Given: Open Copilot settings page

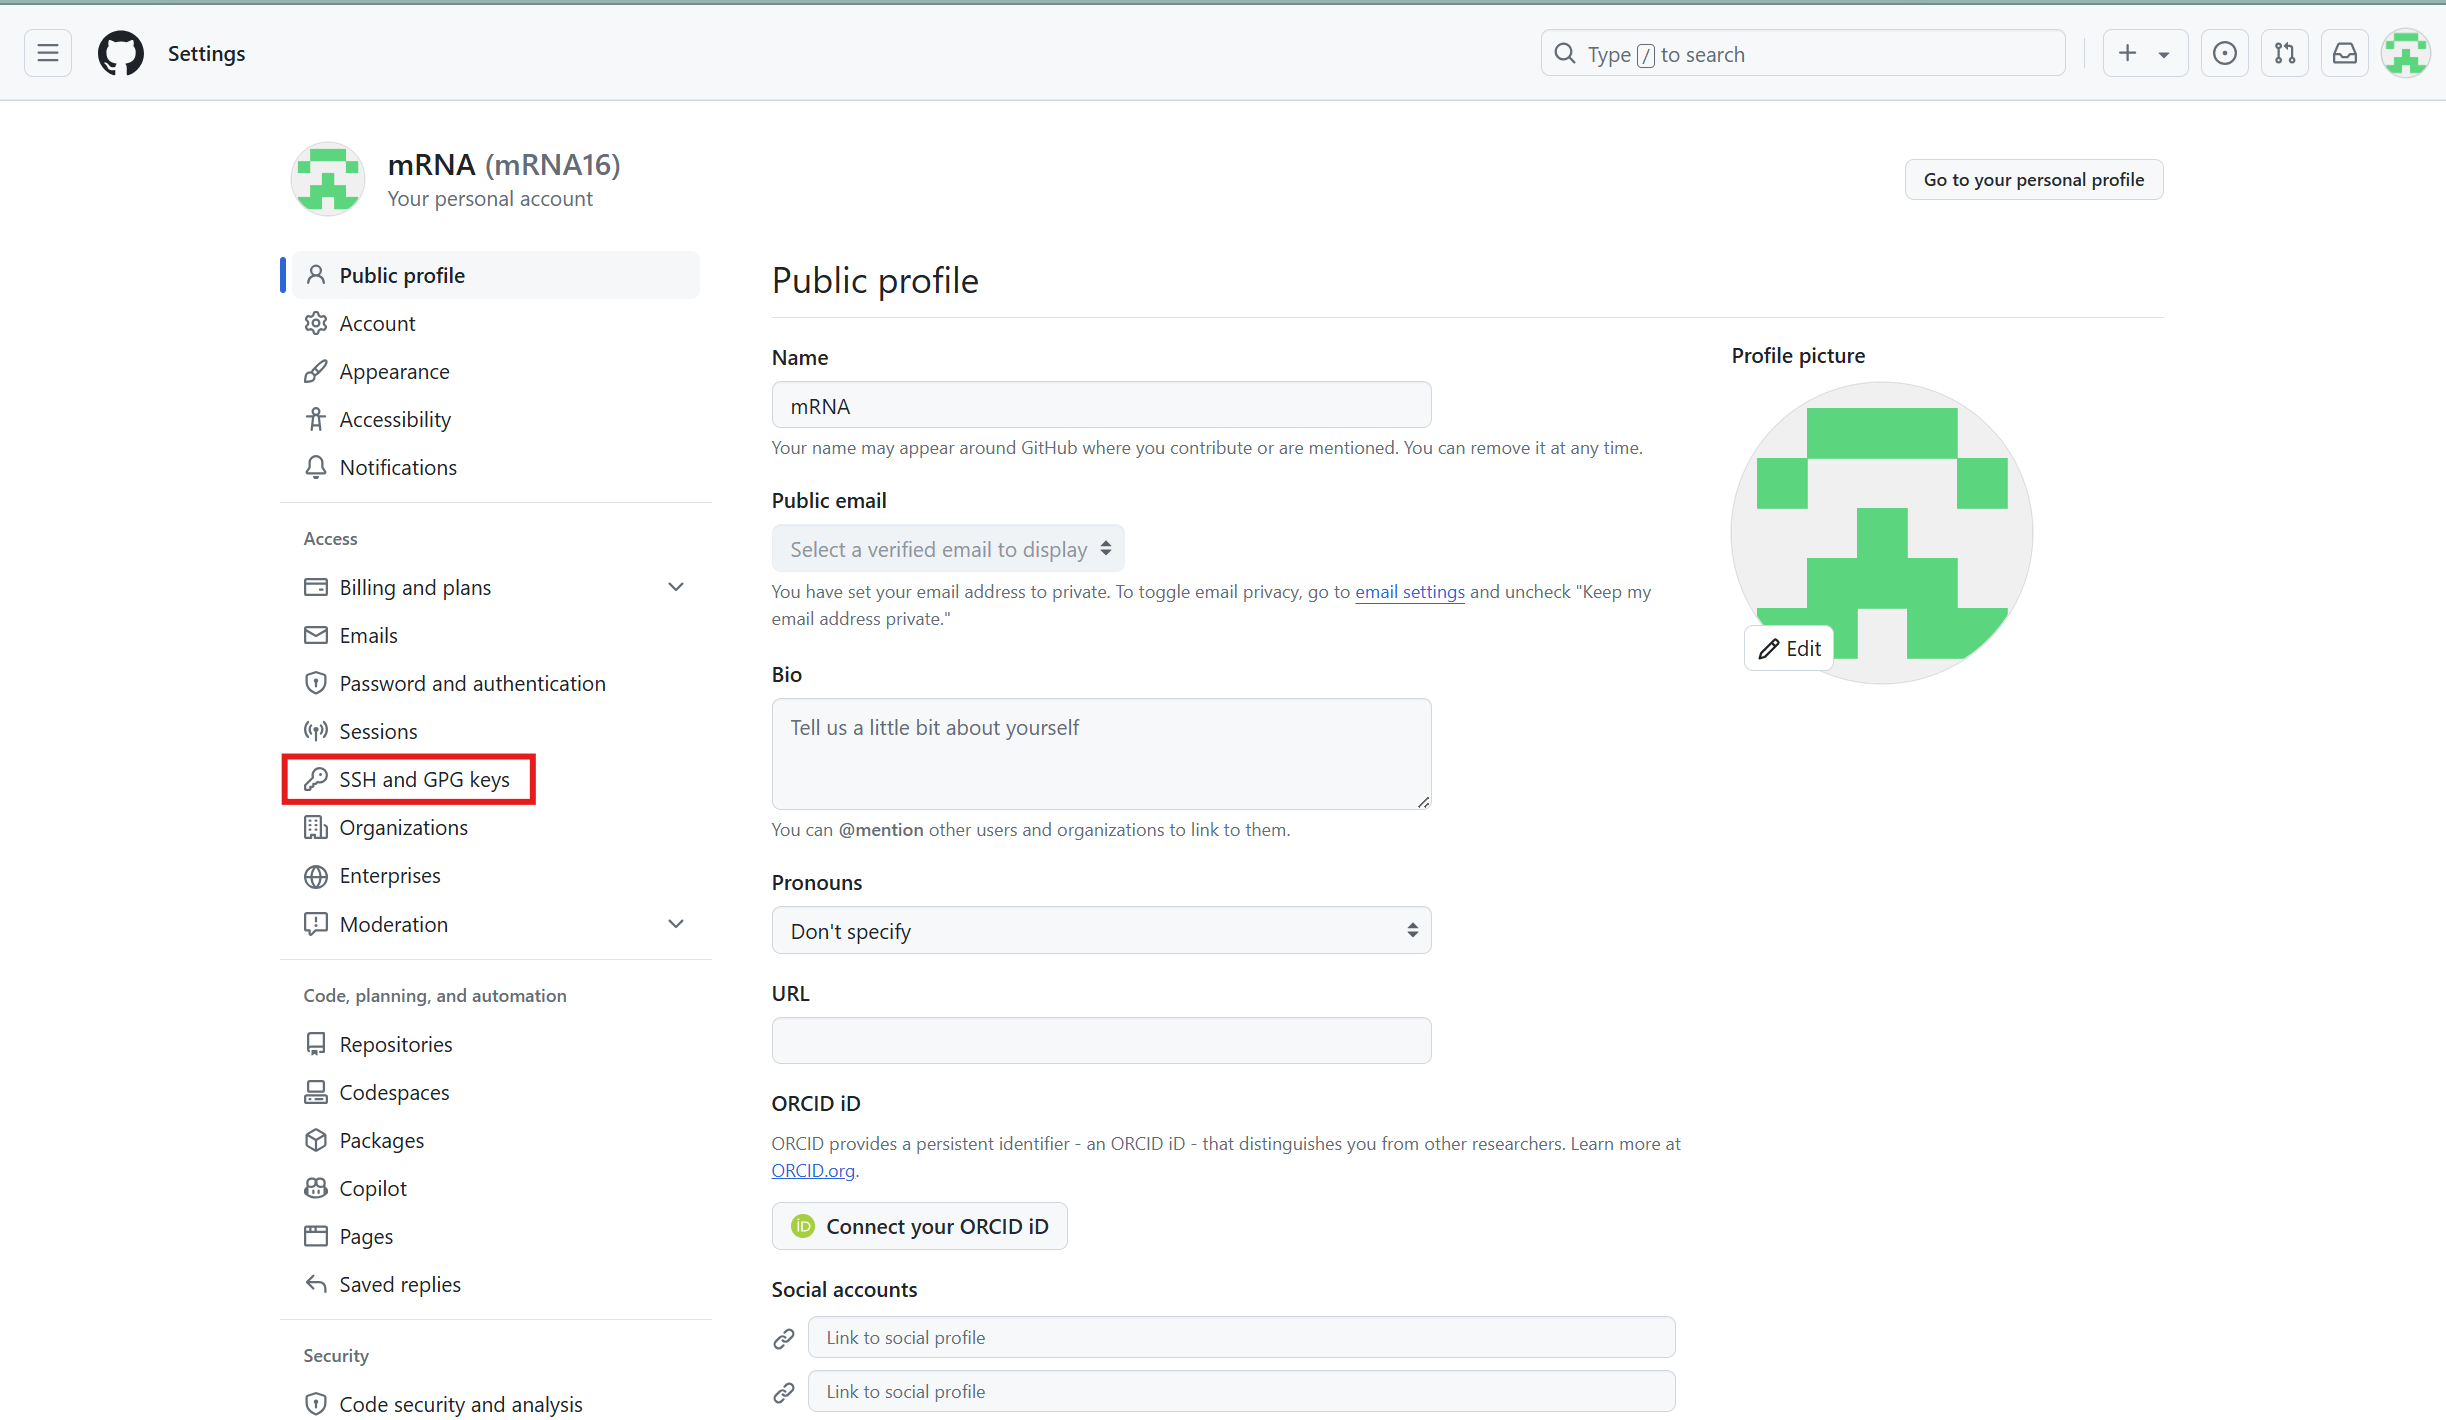Looking at the screenshot, I should 373,1188.
